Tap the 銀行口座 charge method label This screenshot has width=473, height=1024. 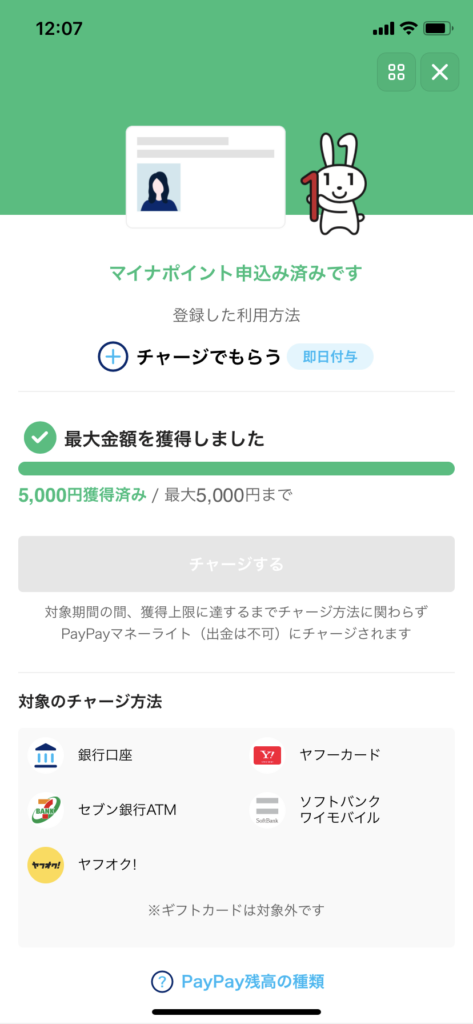point(105,756)
